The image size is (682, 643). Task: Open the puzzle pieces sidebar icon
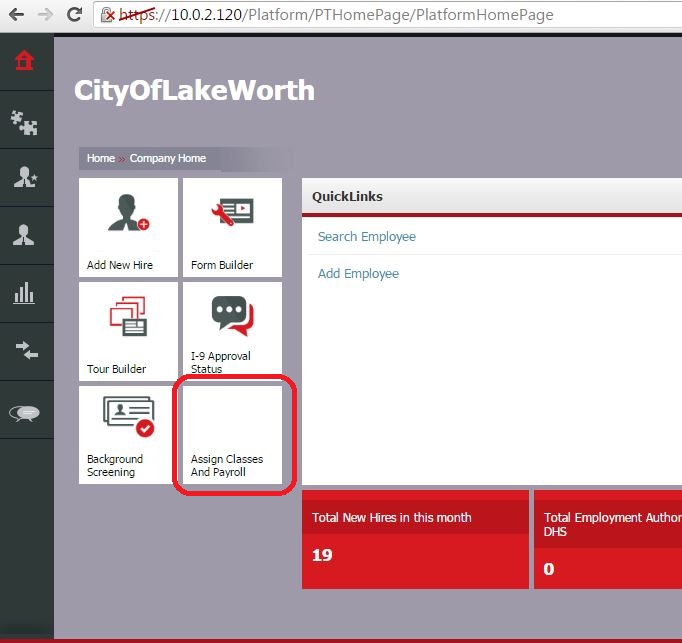[x=25, y=120]
